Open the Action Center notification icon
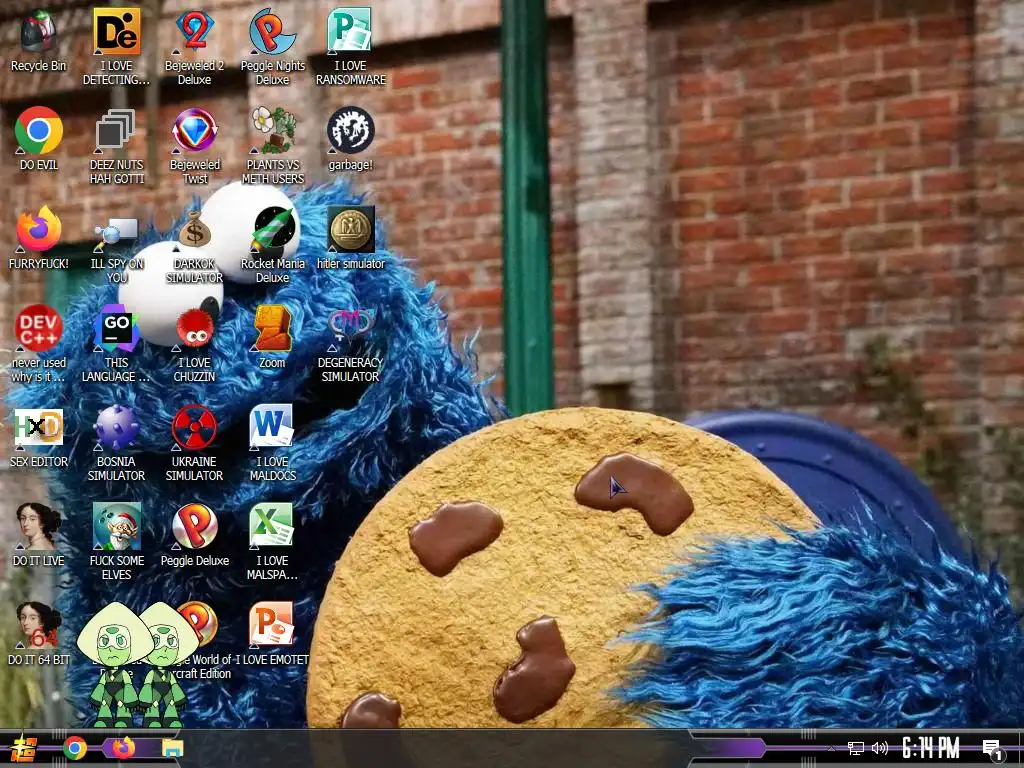Viewport: 1024px width, 768px height. (992, 749)
